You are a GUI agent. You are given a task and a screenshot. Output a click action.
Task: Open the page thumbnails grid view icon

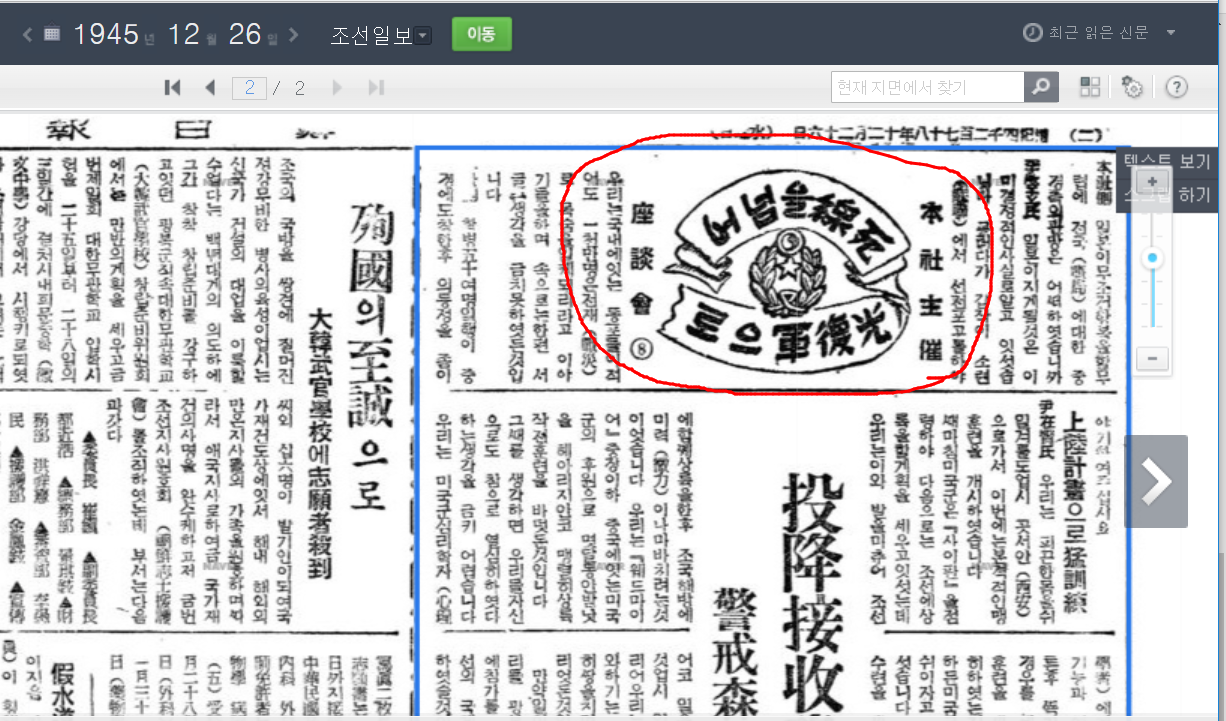tap(1090, 87)
